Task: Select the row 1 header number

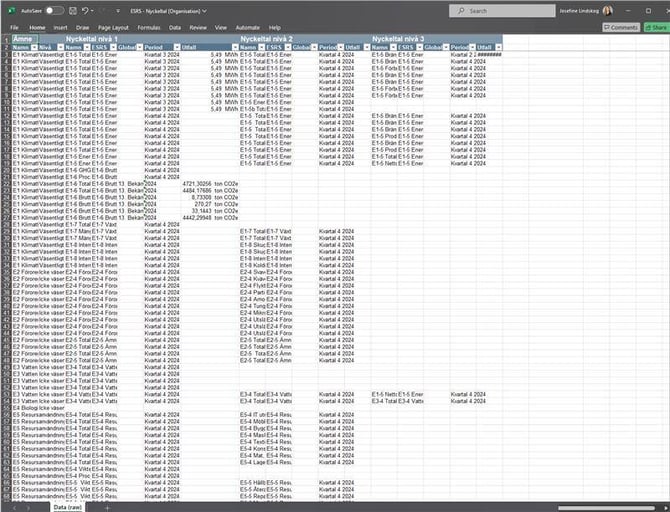Action: (6, 39)
